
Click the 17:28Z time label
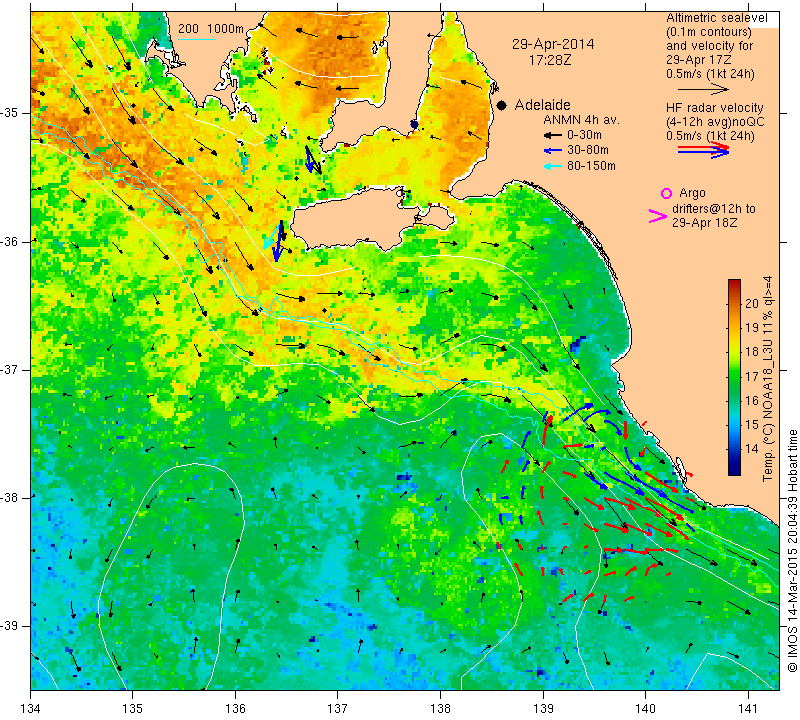pyautogui.click(x=550, y=60)
